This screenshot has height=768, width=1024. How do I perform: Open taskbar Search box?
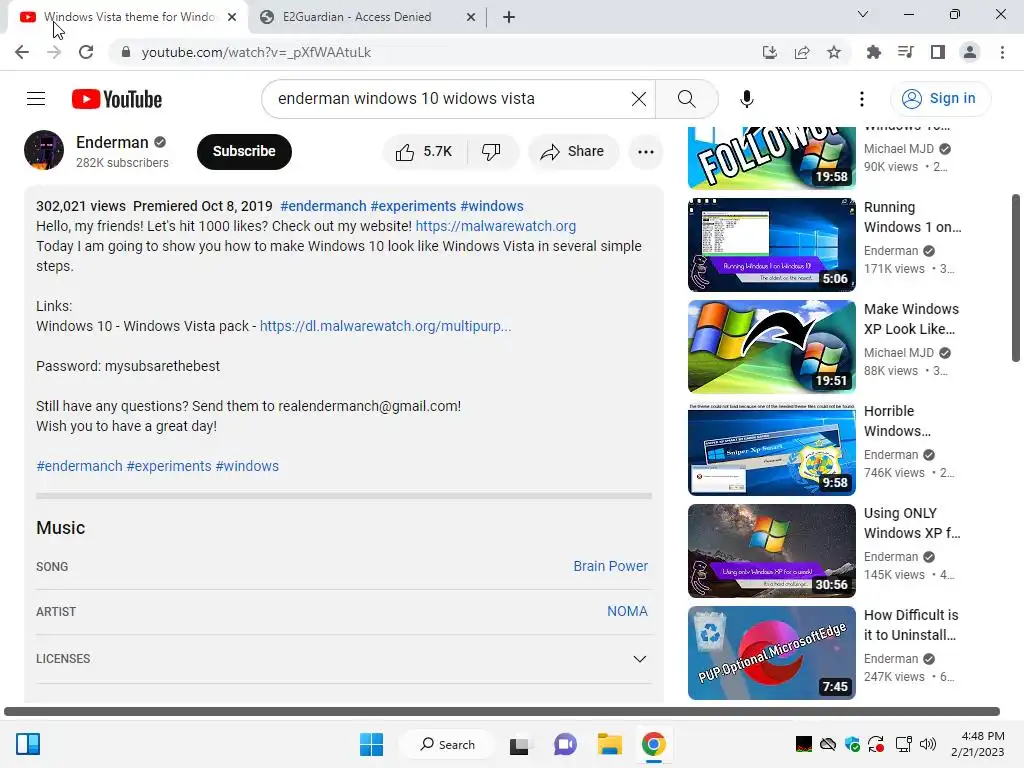click(x=448, y=744)
